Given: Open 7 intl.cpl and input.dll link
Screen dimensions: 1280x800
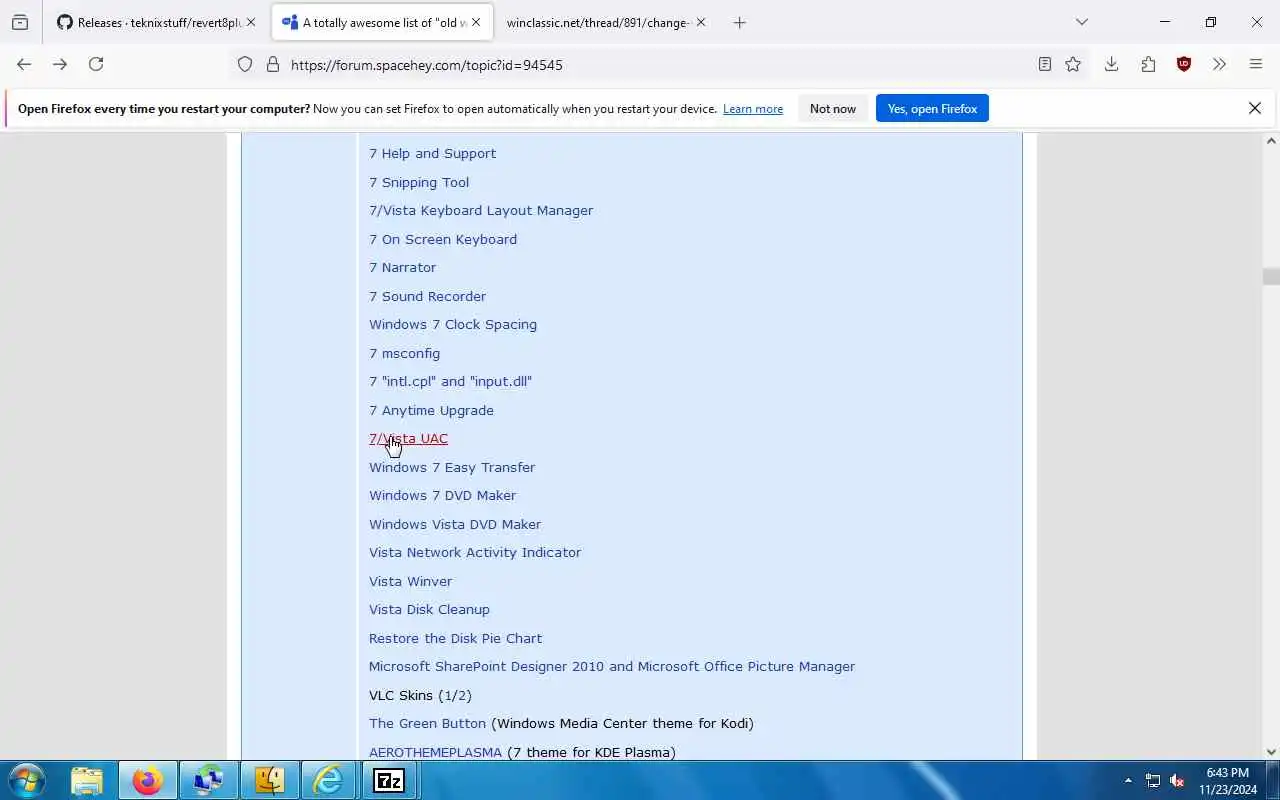Looking at the screenshot, I should click(x=450, y=381).
